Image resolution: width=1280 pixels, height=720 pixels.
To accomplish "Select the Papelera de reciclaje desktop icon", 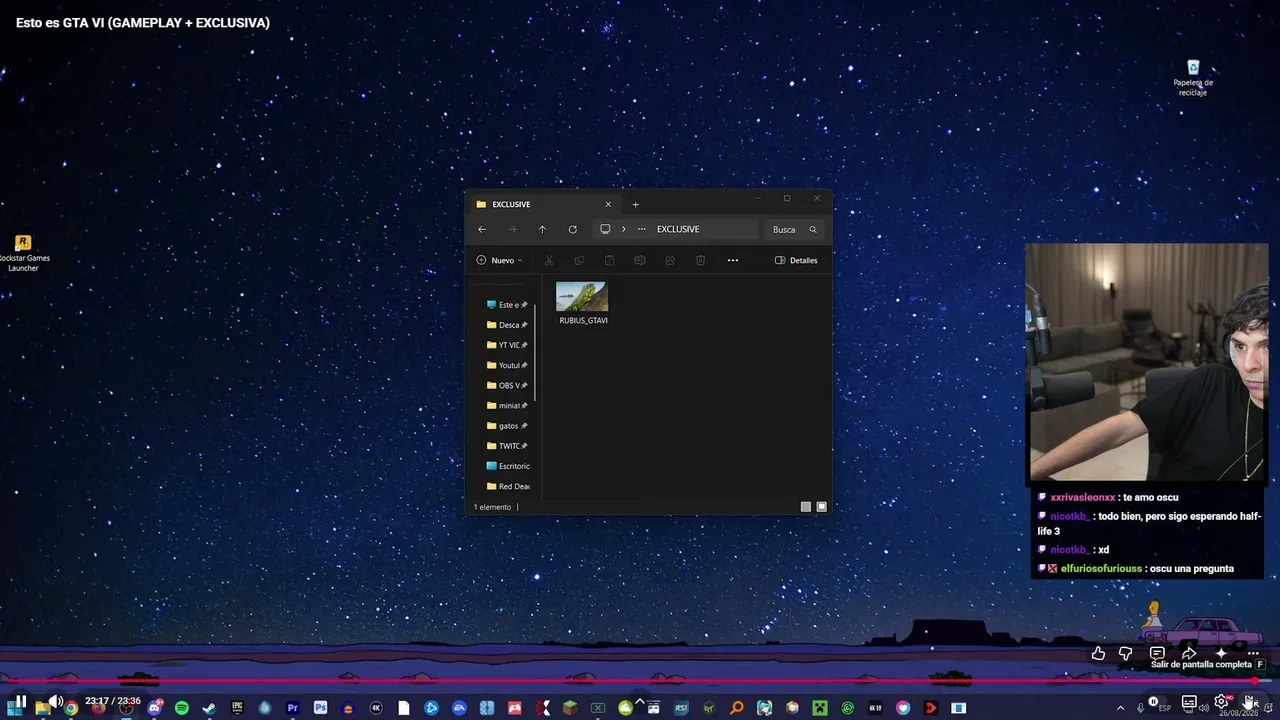I will pyautogui.click(x=1193, y=78).
